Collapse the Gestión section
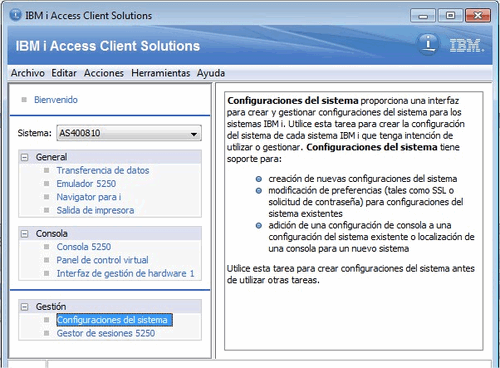Viewport: 500px width, 368px height. point(25,307)
